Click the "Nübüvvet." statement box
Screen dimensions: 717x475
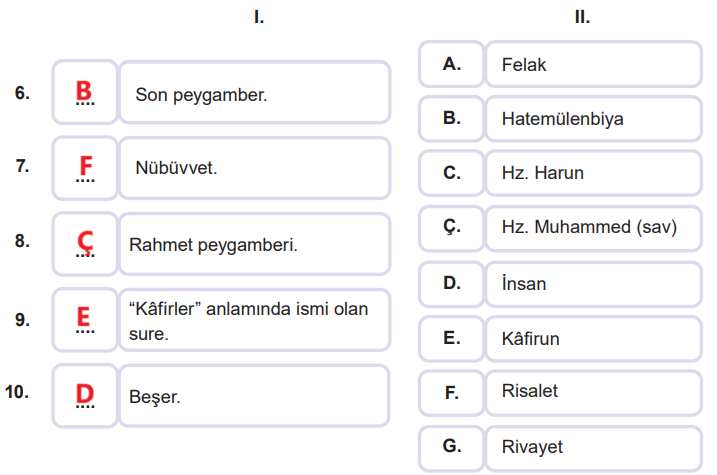[x=254, y=168]
